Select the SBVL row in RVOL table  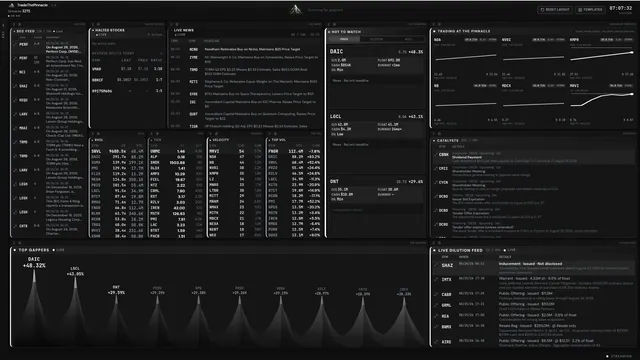click(x=117, y=151)
